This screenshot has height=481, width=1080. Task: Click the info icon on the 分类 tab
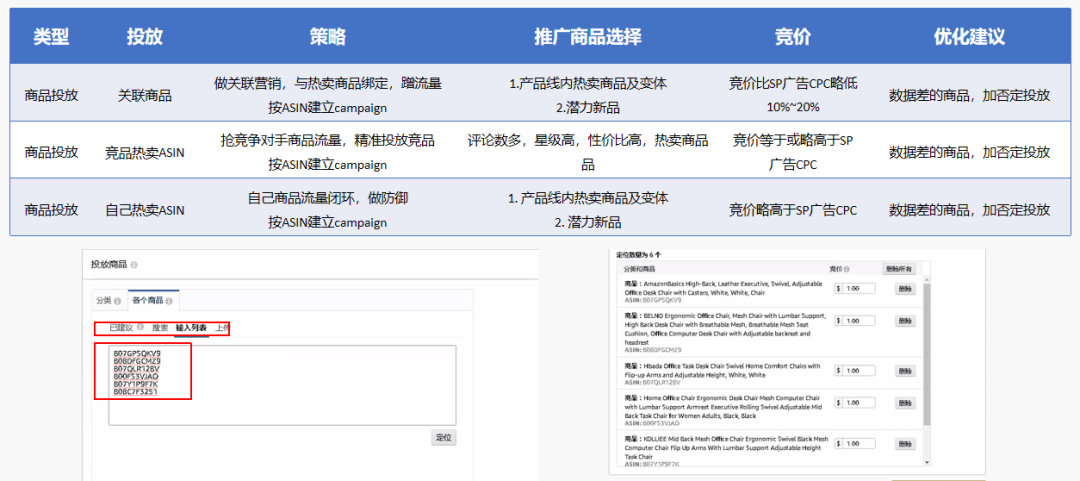tap(118, 301)
